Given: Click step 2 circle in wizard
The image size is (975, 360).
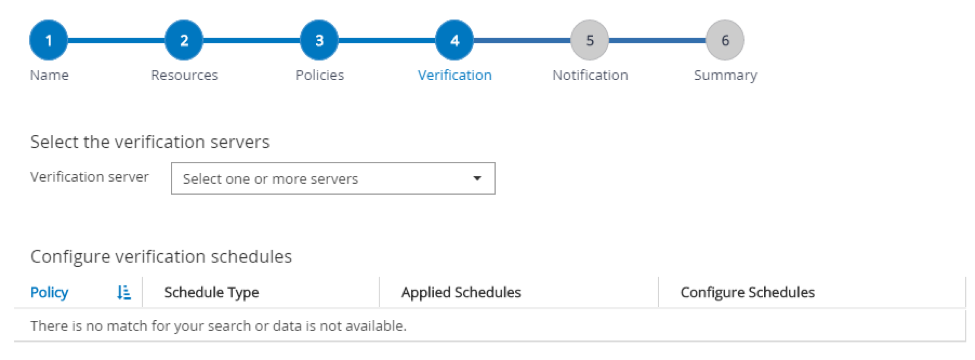Looking at the screenshot, I should click(x=184, y=40).
